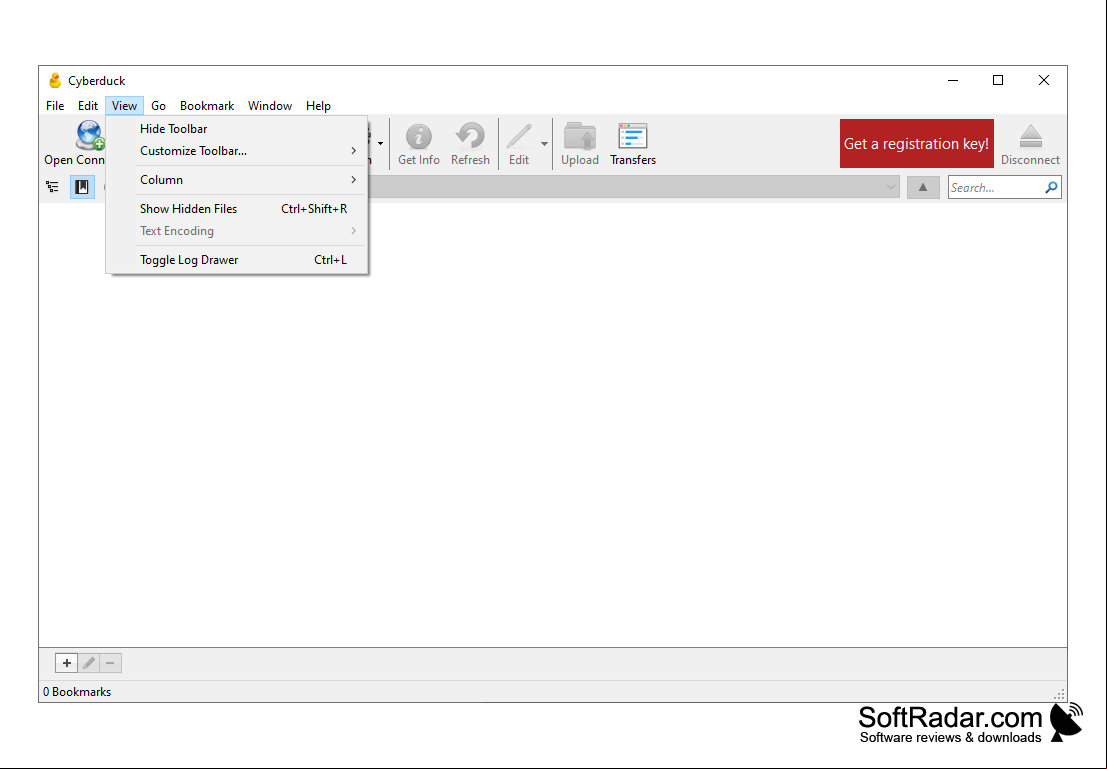
Task: Open the Go menu
Action: point(158,106)
